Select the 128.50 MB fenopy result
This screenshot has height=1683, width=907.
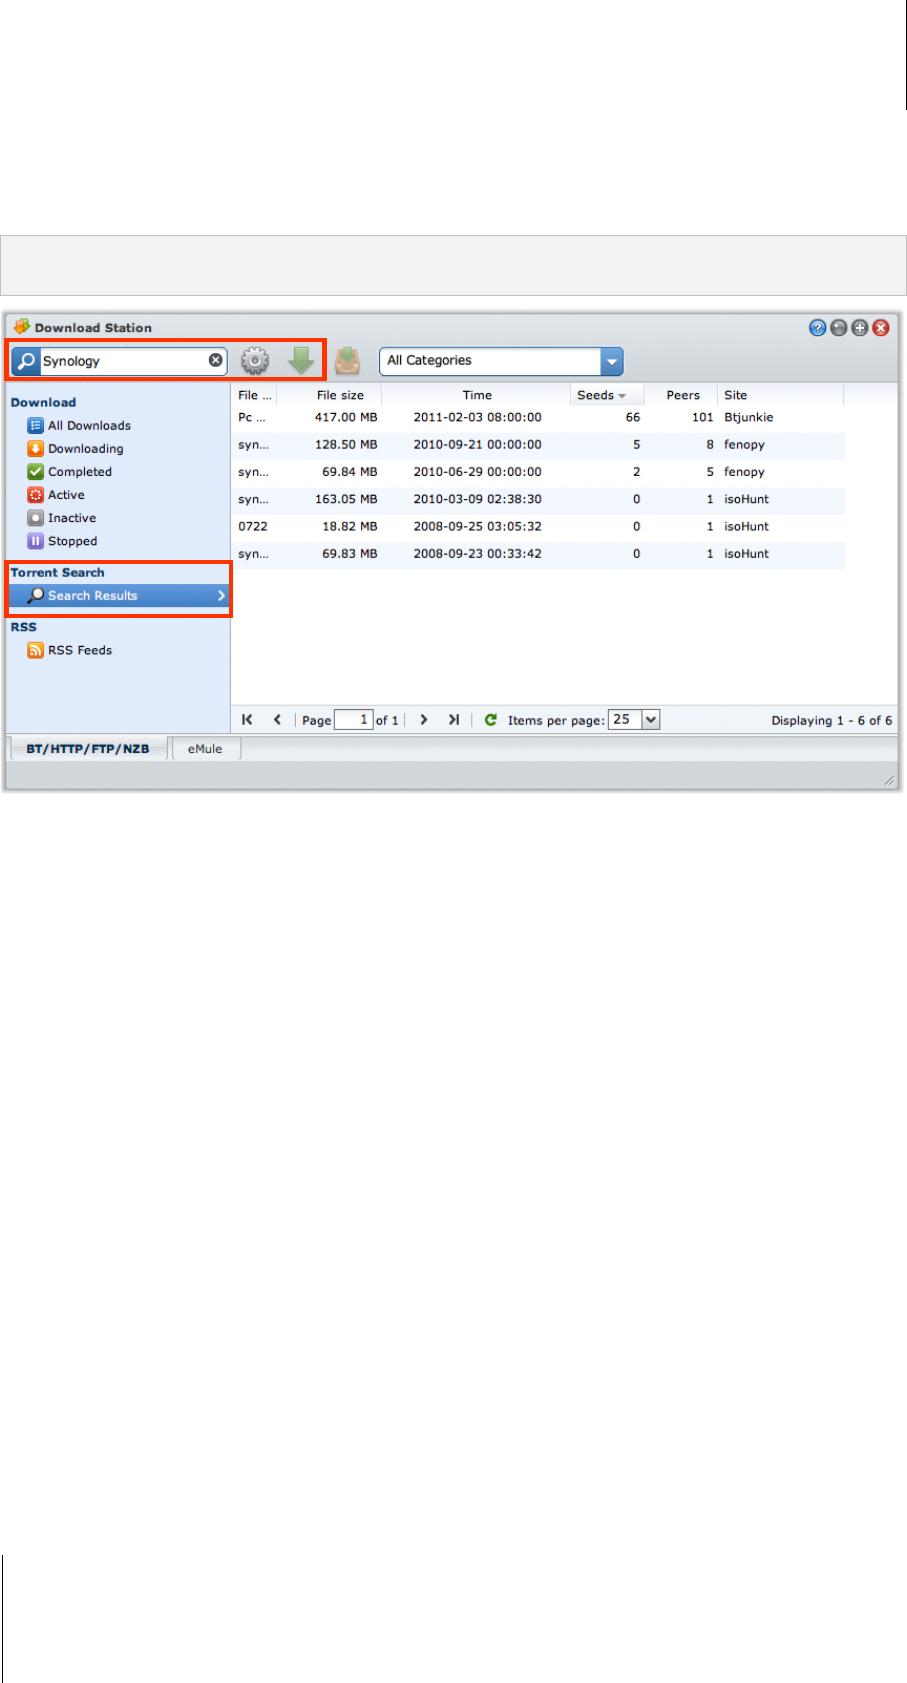[x=539, y=444]
